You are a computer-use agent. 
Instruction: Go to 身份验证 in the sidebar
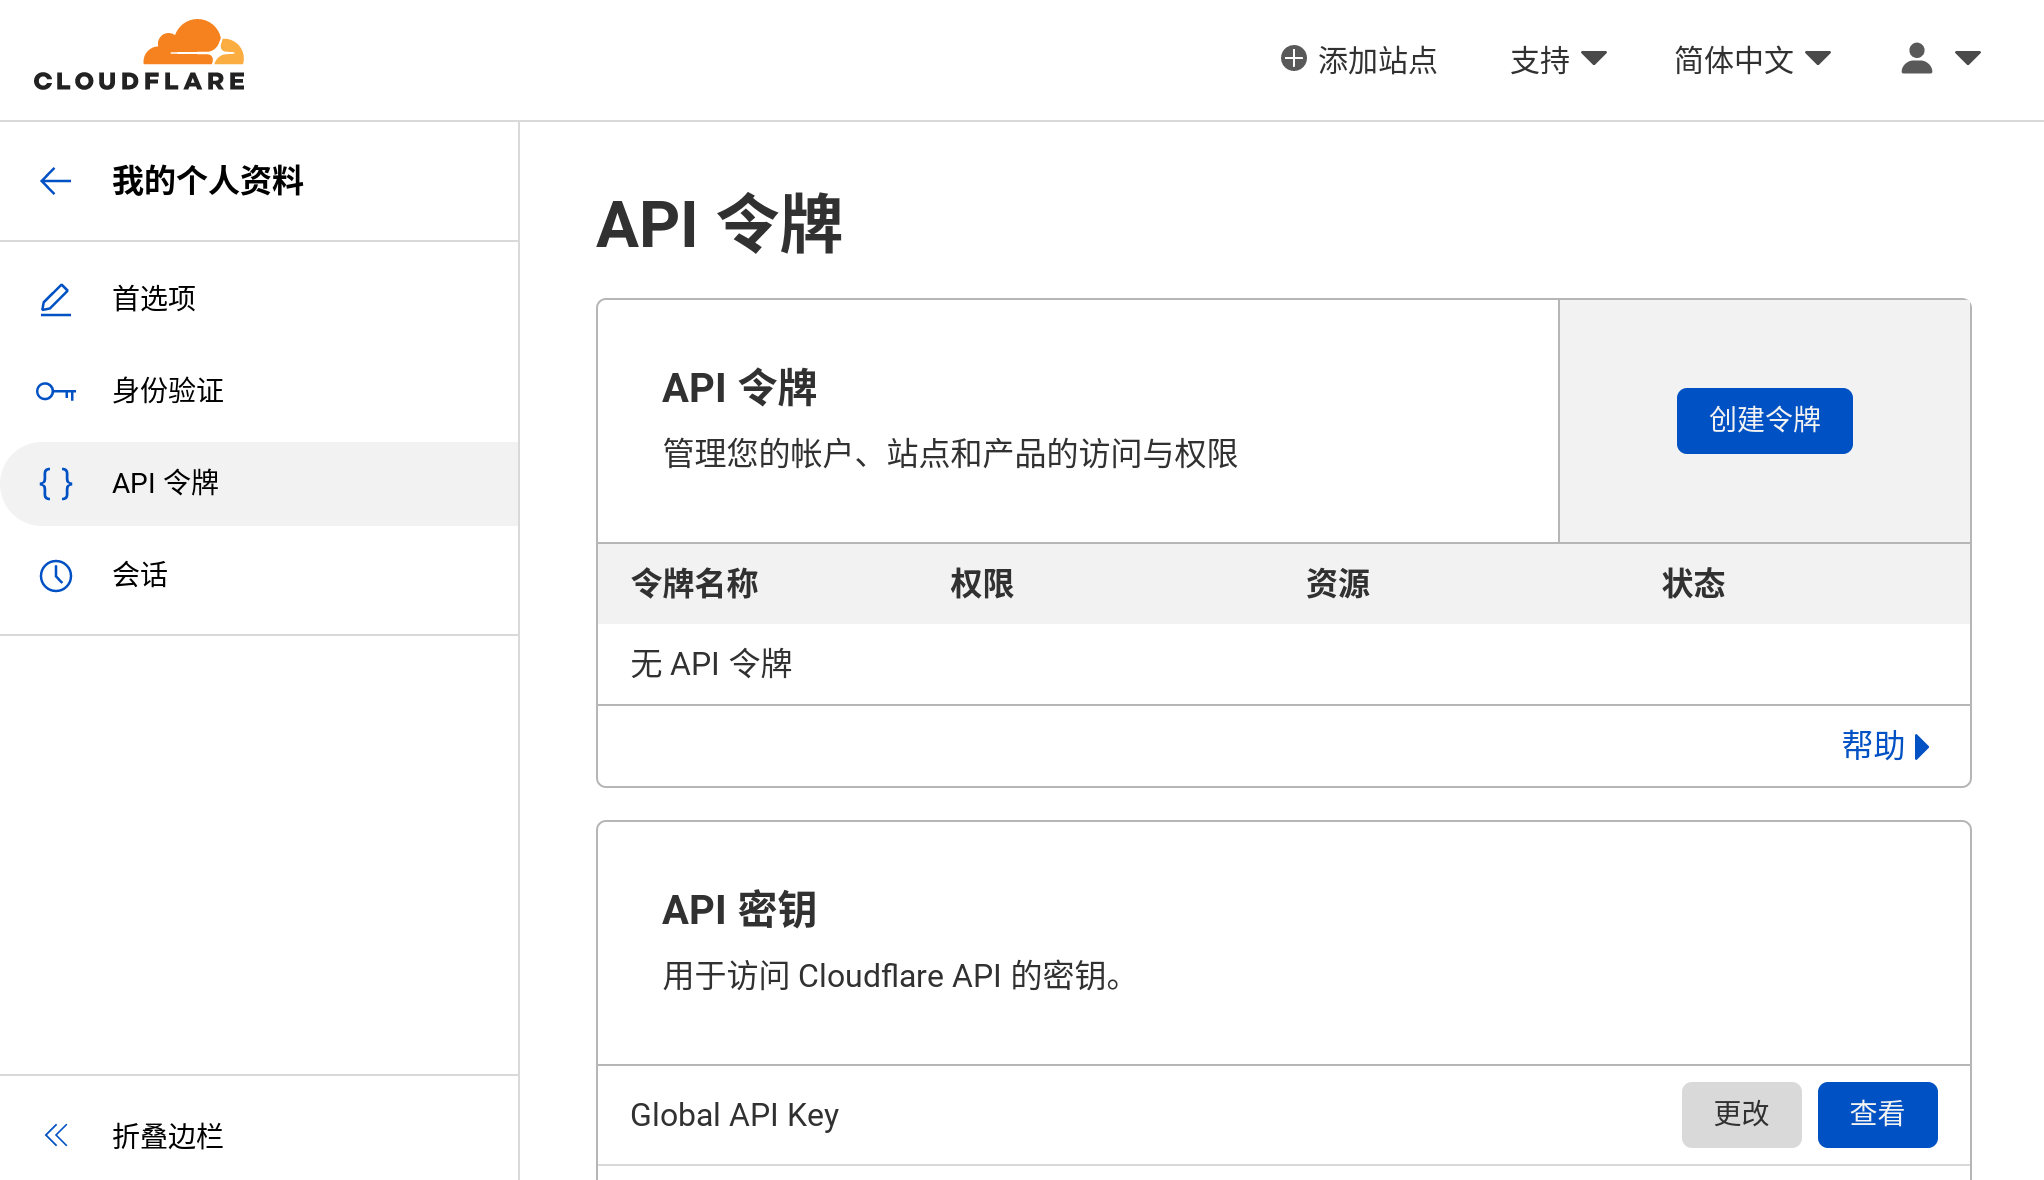tap(259, 391)
